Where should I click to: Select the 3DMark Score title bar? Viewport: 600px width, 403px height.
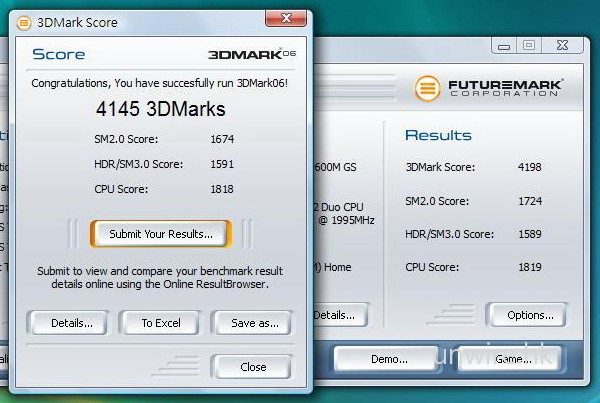point(150,22)
